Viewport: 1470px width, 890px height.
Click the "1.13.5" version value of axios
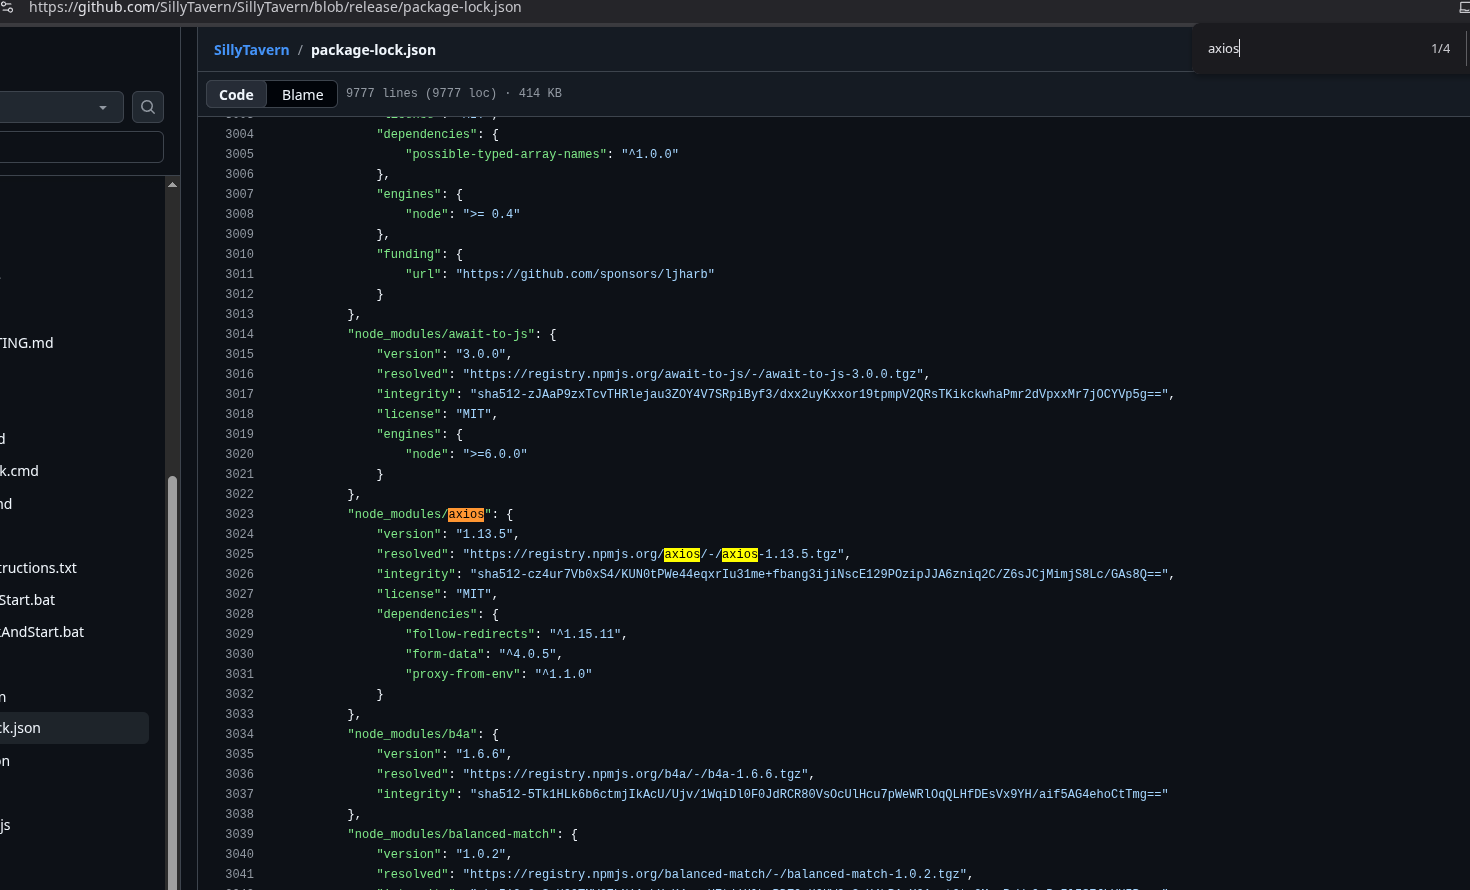tap(484, 534)
